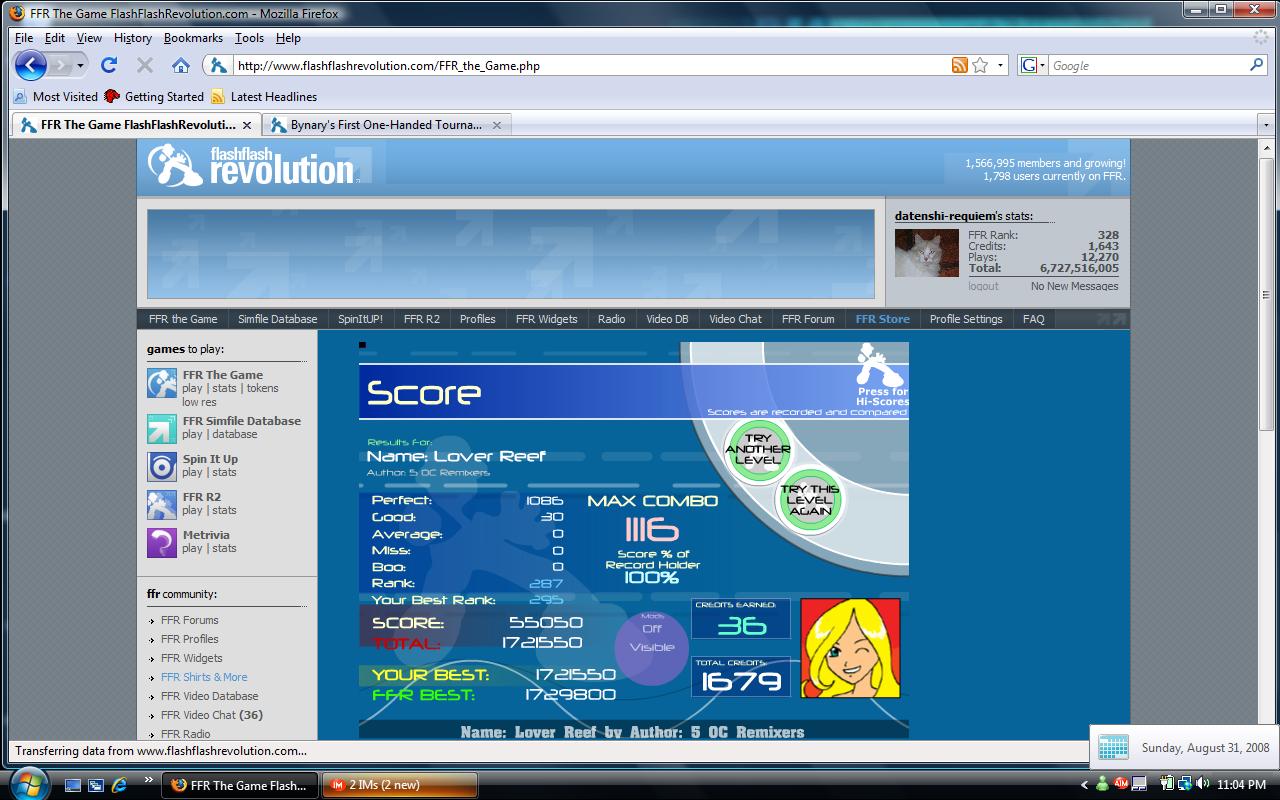The height and width of the screenshot is (800, 1280).
Task: Toggle the Mods Off Visible circle
Action: (652, 646)
